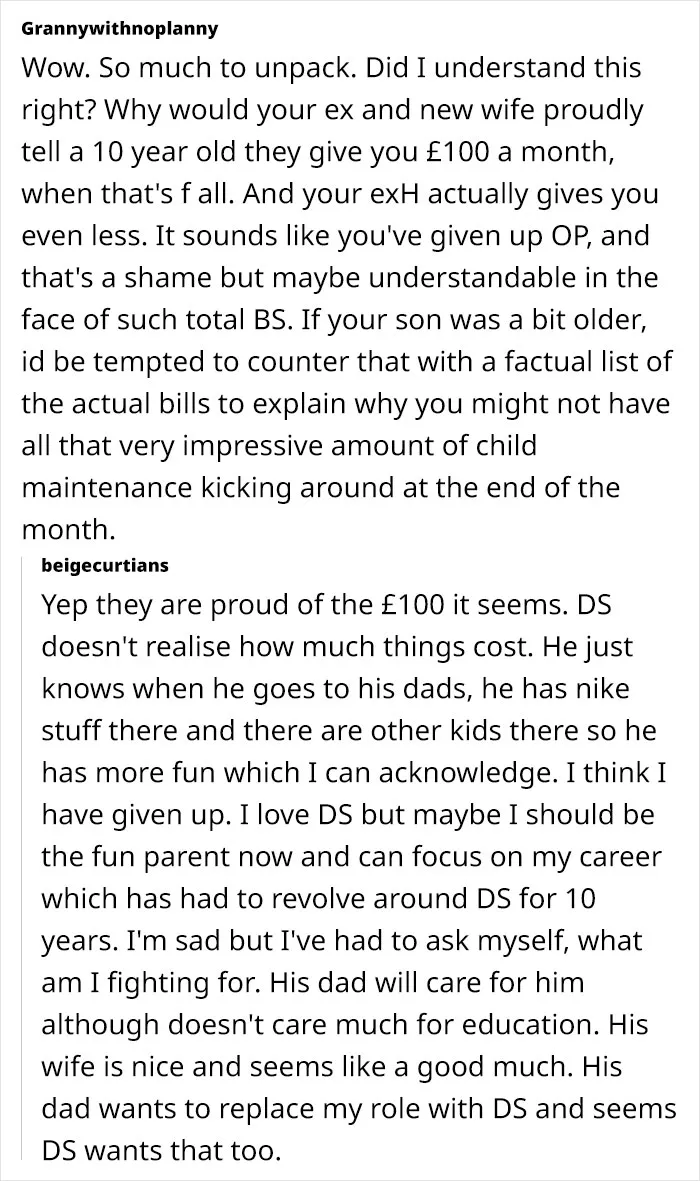The height and width of the screenshot is (1181, 700).
Task: Open the beigecurtians user profile
Action: coord(105,565)
